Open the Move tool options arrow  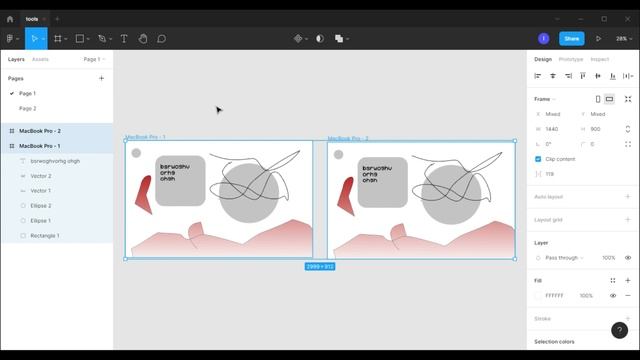[x=43, y=39]
